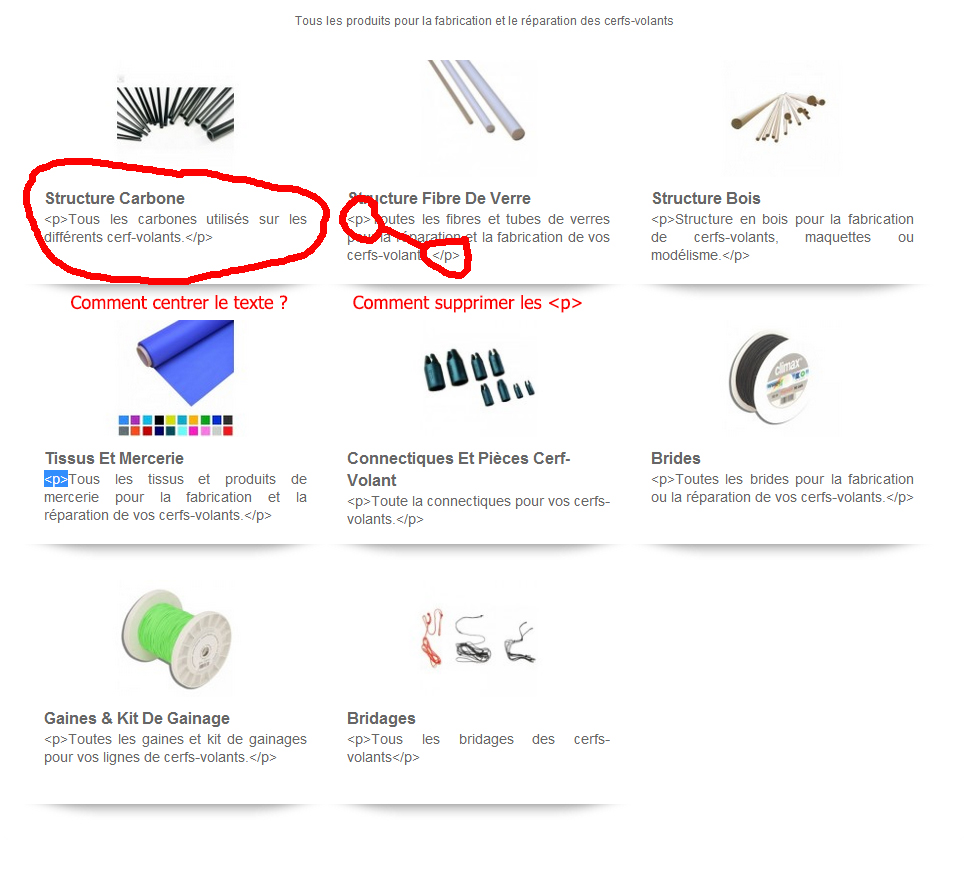Open the carbon tubes product image
The image size is (975, 889).
(x=175, y=114)
